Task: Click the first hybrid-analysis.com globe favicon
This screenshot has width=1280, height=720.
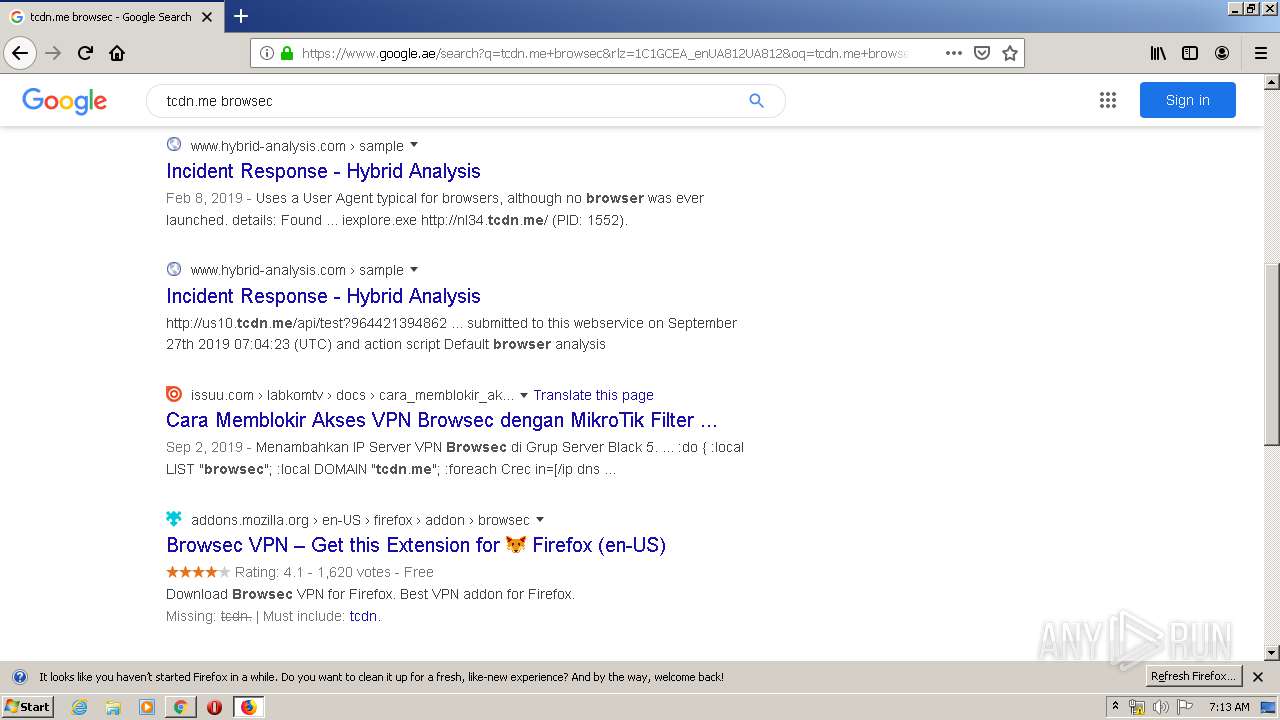Action: [174, 144]
